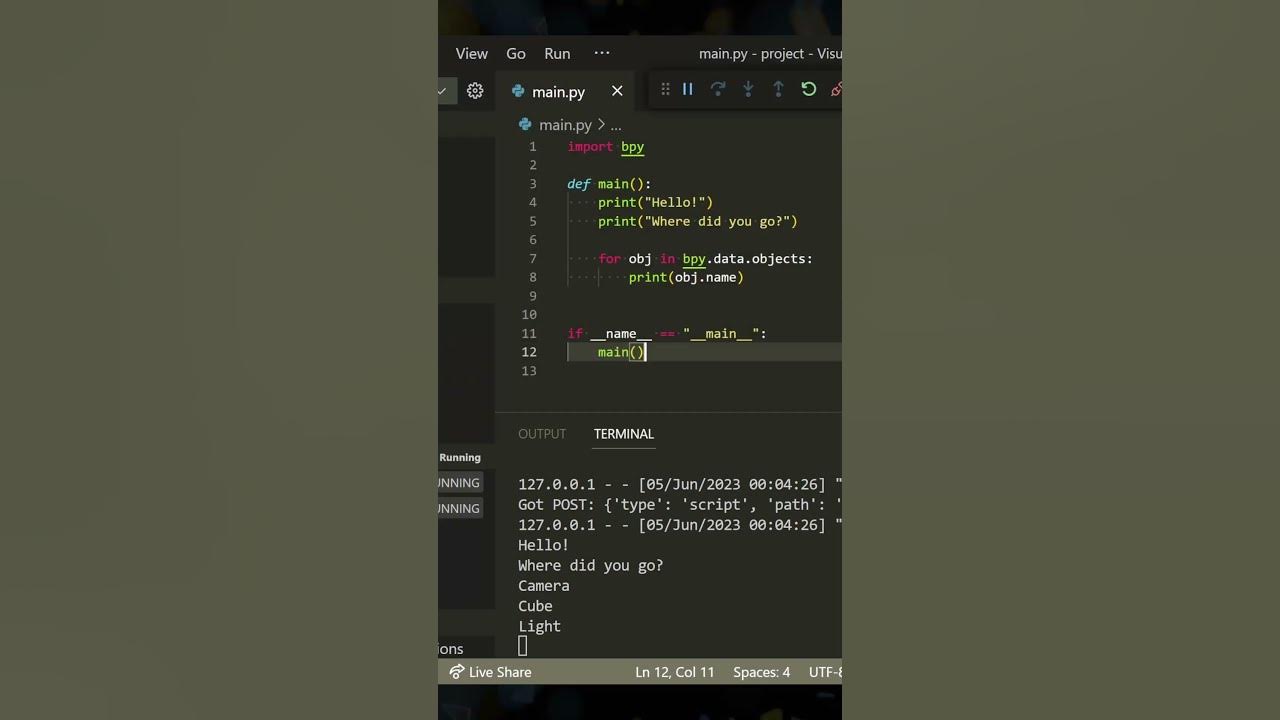
Task: Click terminal output line Light
Action: coord(539,627)
